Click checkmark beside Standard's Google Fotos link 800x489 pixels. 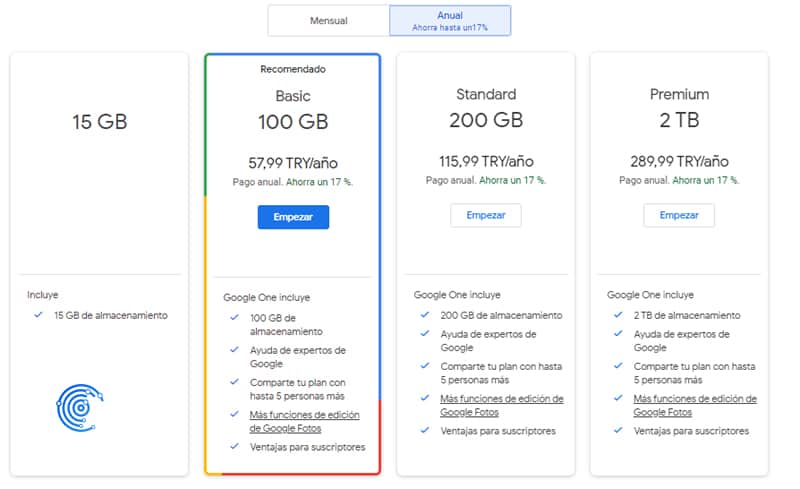(424, 398)
